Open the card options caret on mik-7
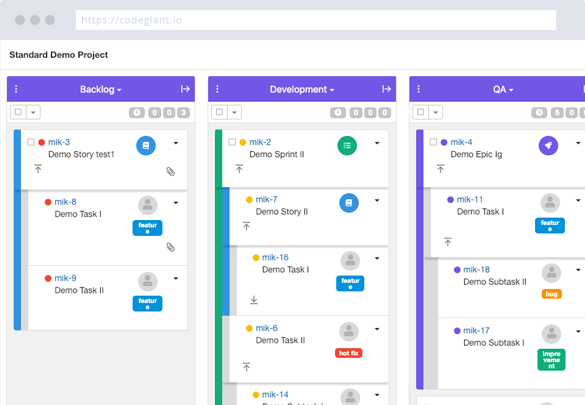Screen dimensions: 585x405 click(x=377, y=200)
